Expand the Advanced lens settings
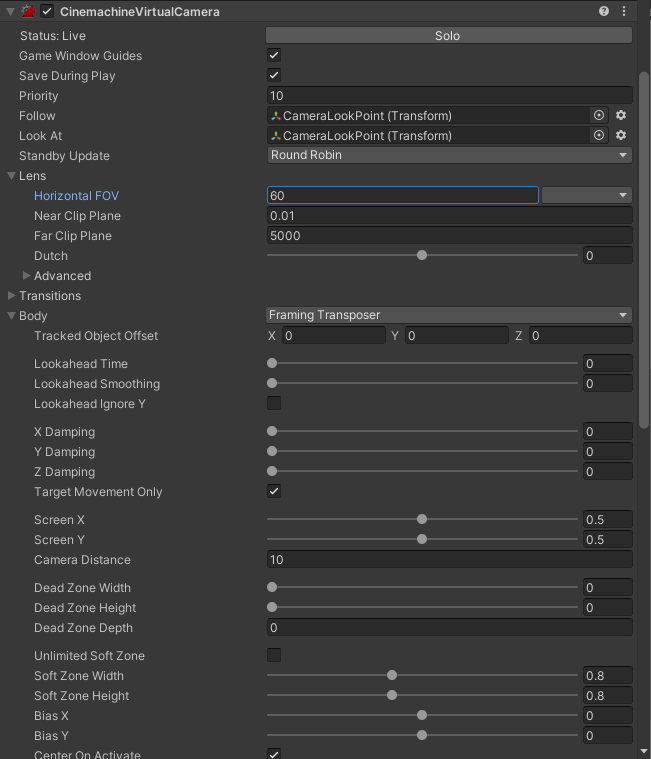The image size is (651, 759). pos(27,275)
